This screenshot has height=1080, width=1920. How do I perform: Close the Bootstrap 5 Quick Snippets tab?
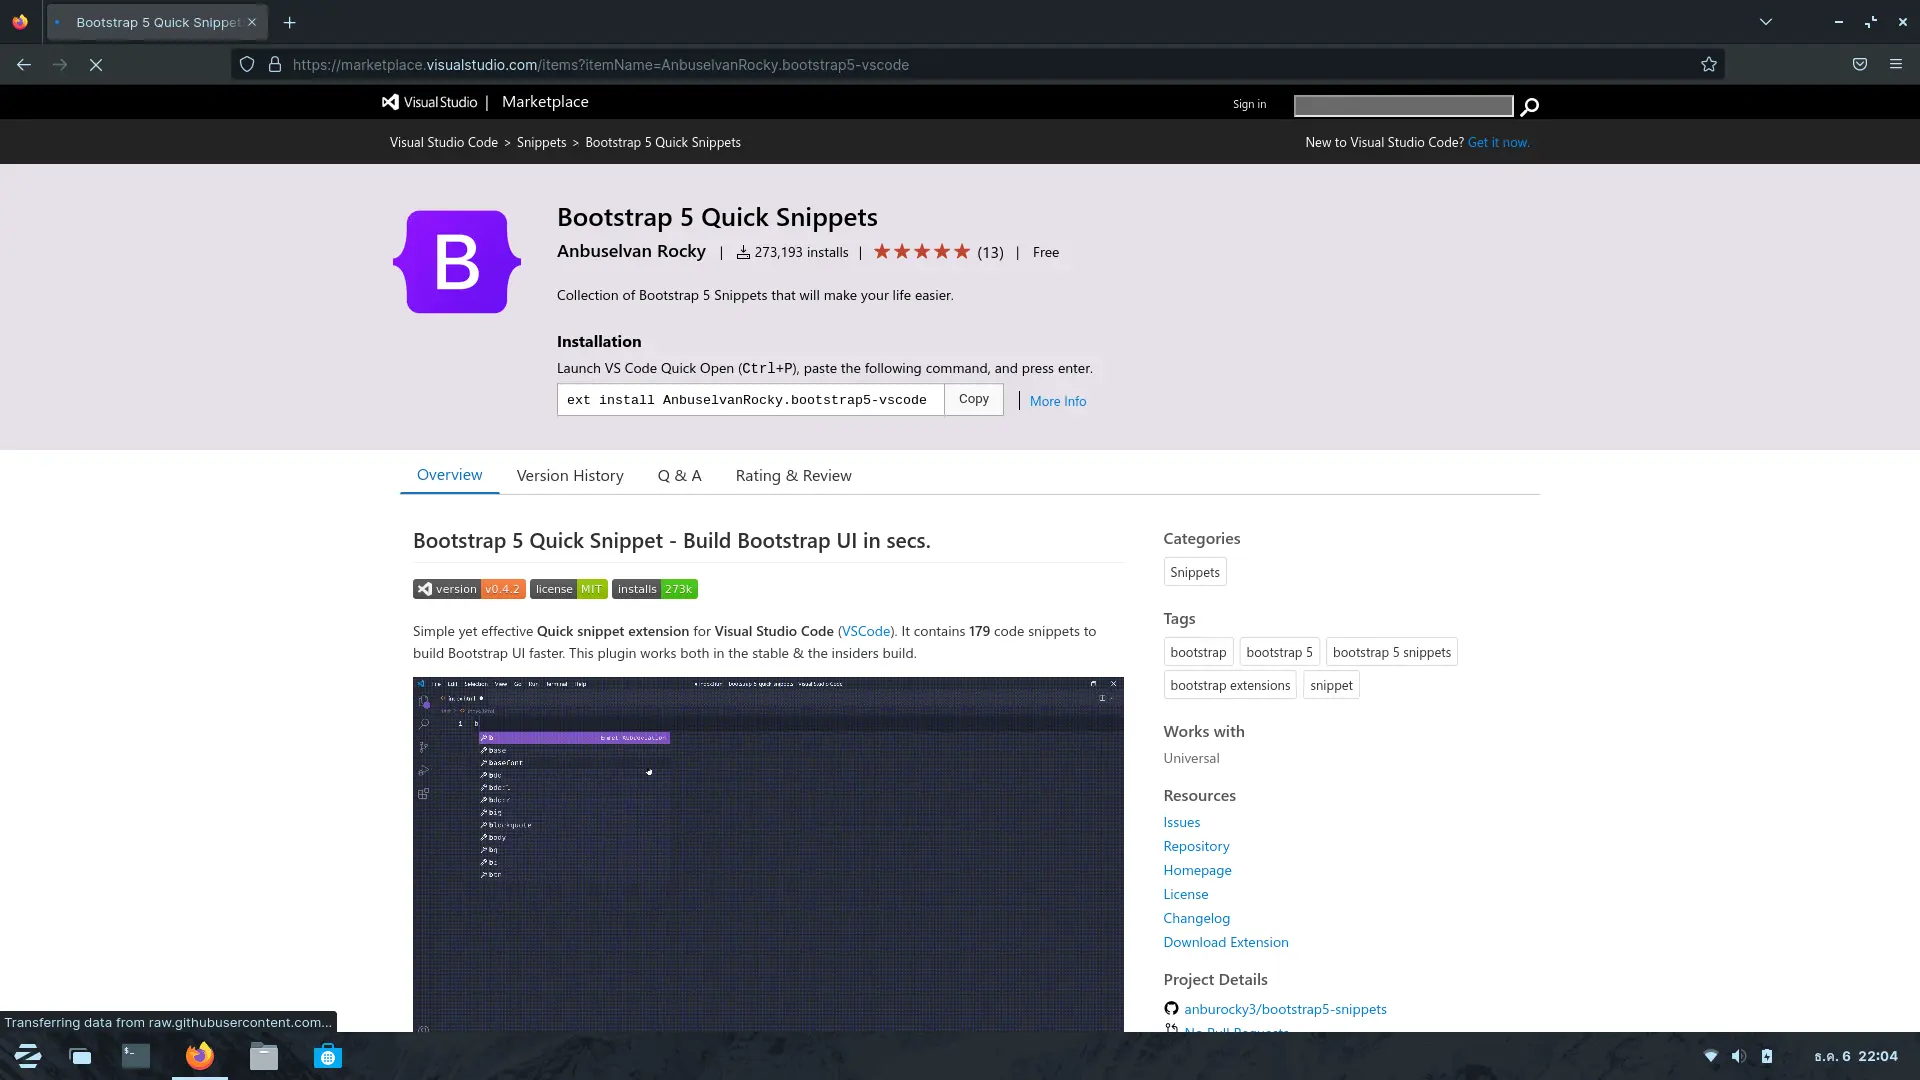252,22
